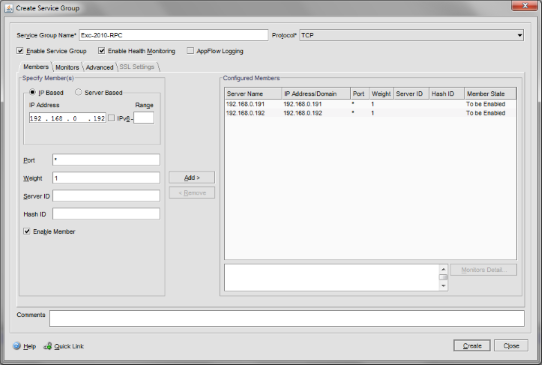
Task: Click the monitor details scrollbar thumb
Action: click(x=443, y=277)
